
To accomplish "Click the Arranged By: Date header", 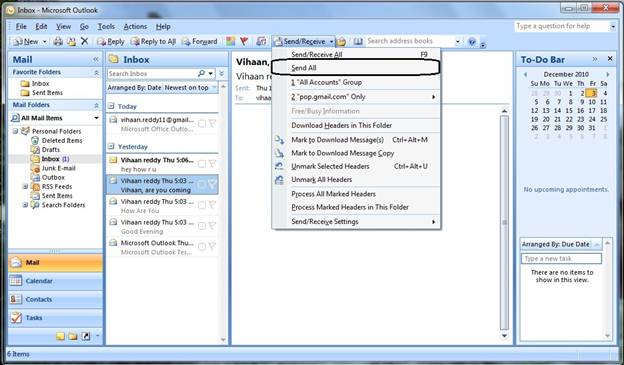I will [134, 88].
